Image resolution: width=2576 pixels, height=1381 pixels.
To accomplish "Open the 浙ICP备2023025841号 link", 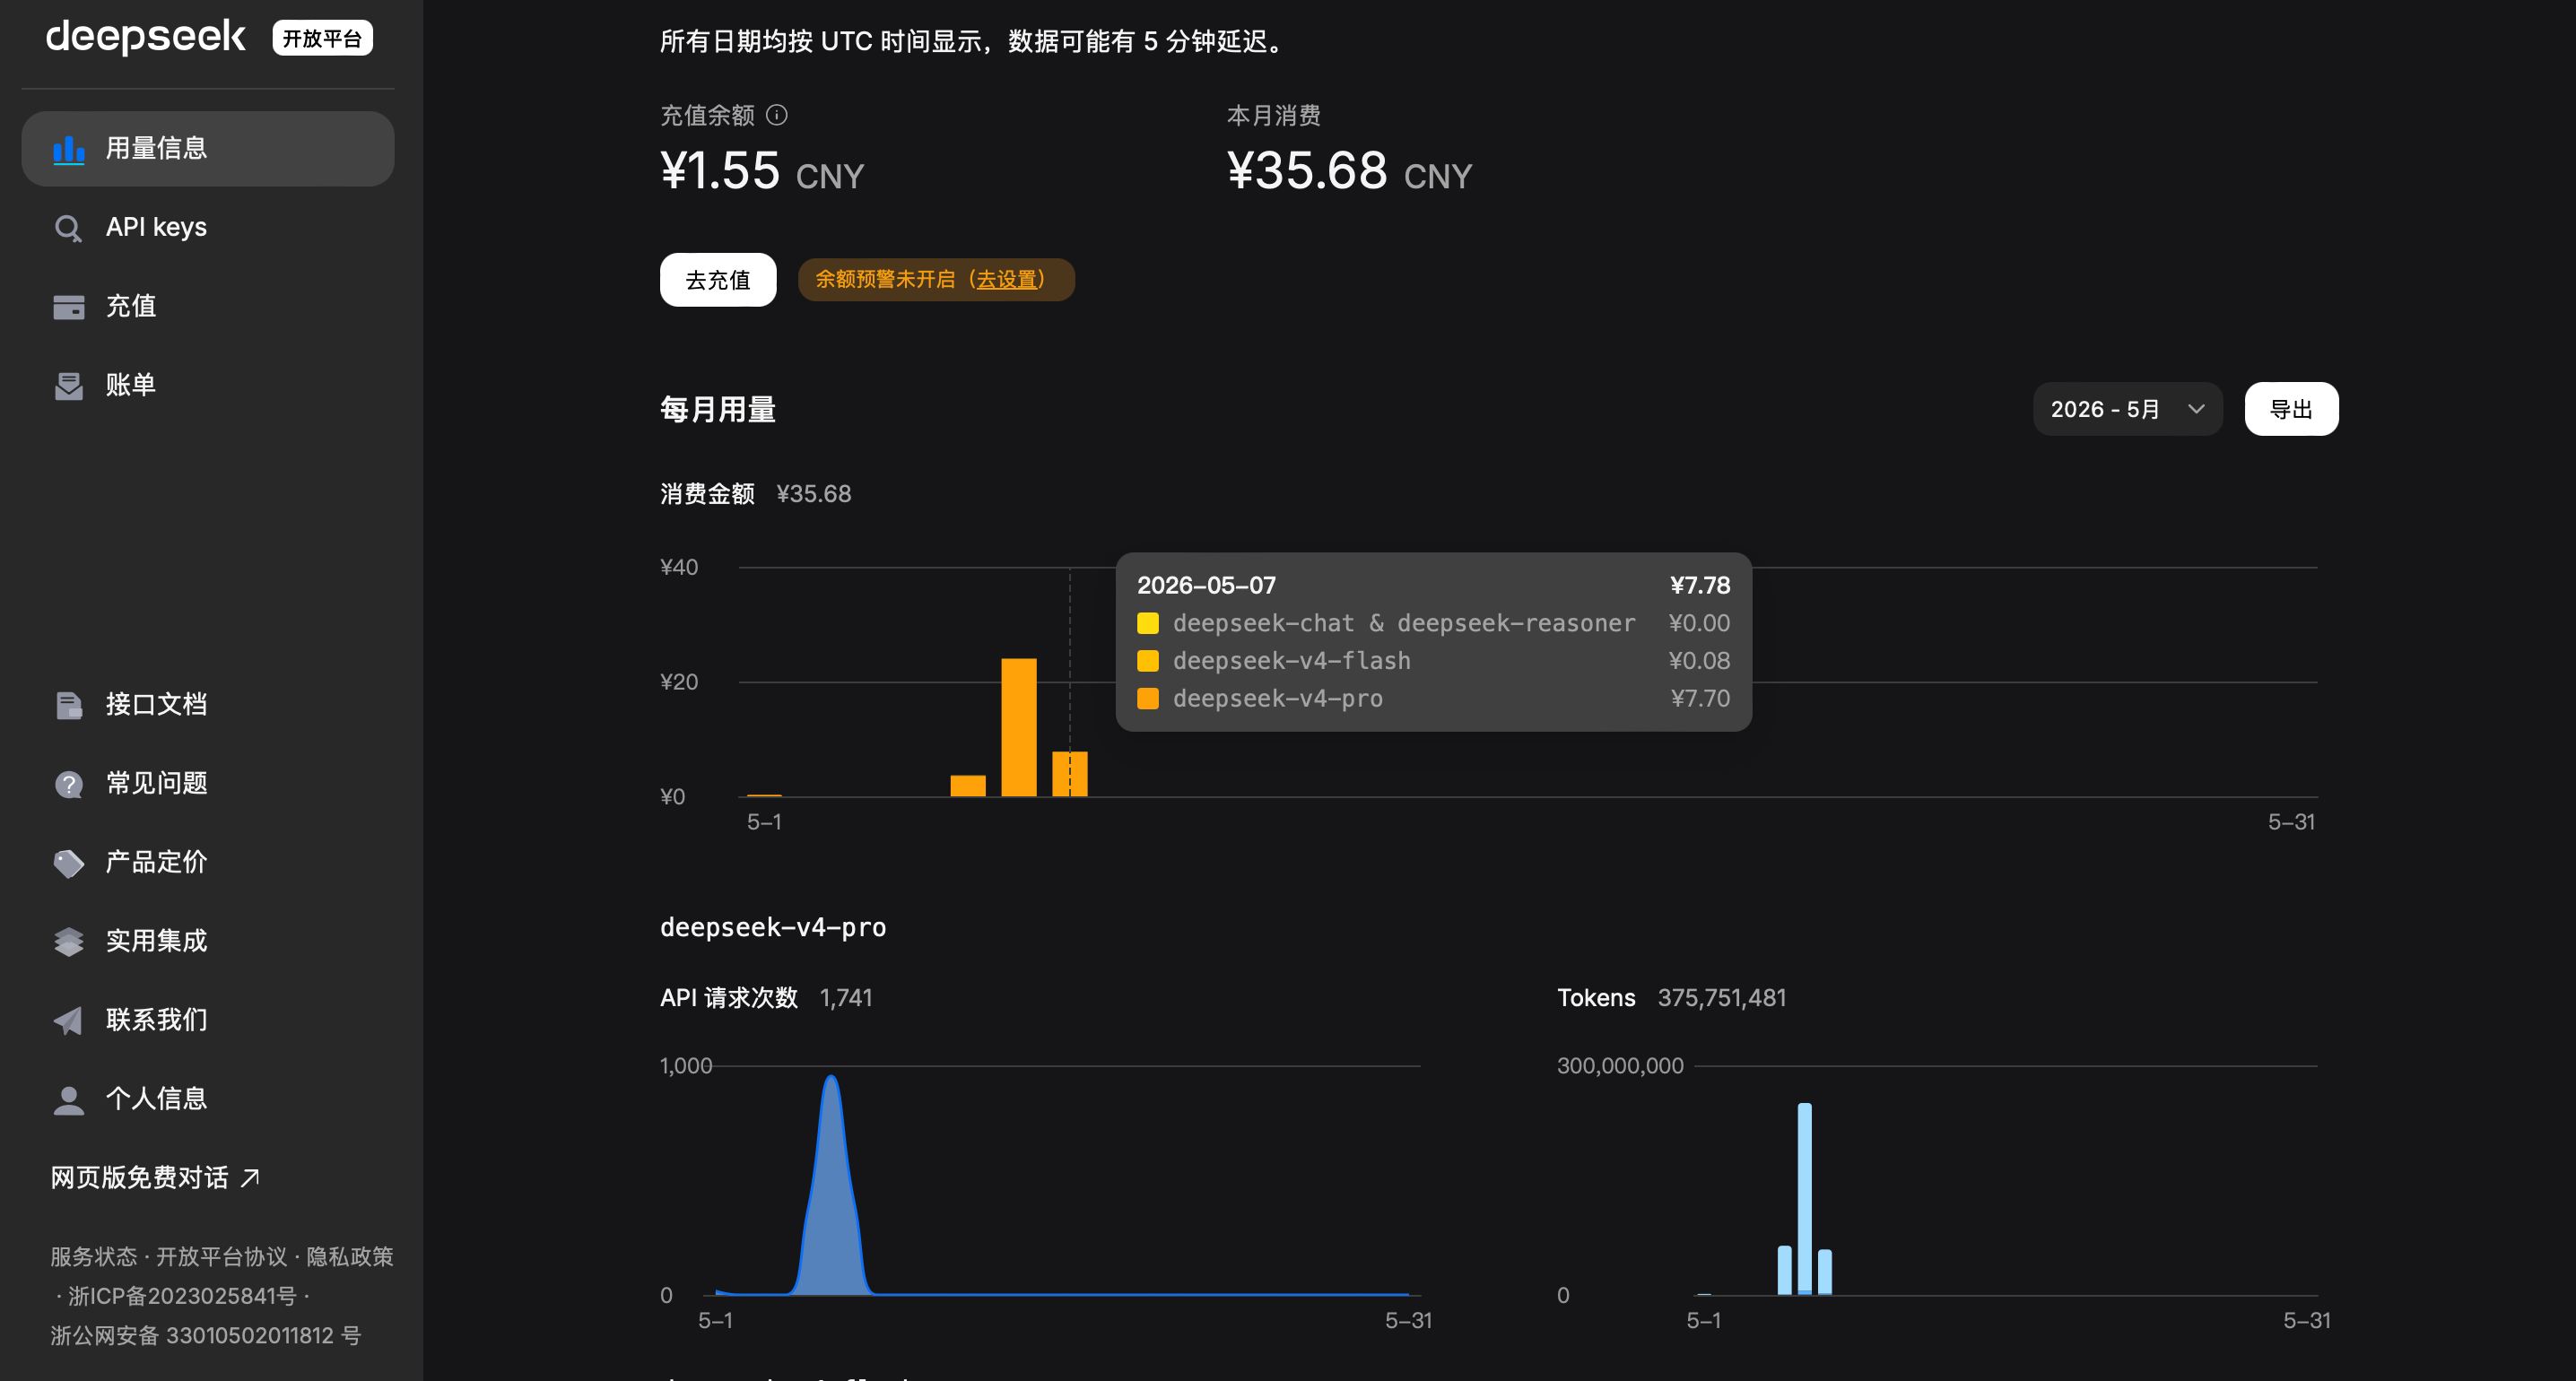I will pos(182,1296).
